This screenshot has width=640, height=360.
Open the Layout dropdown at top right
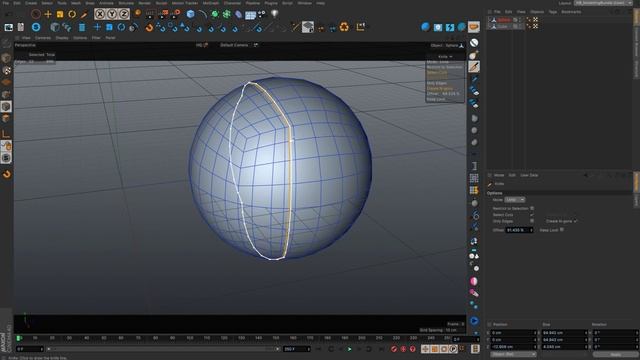(603, 3)
